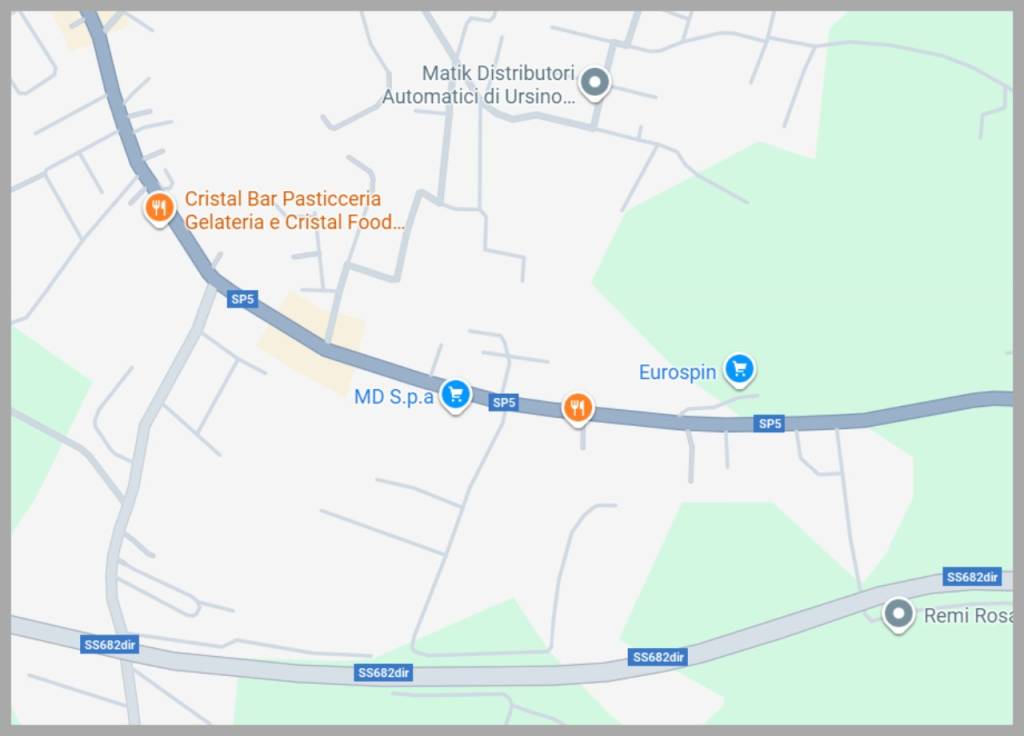Click the MD S.p.a text label
The width and height of the screenshot is (1024, 736).
(394, 396)
